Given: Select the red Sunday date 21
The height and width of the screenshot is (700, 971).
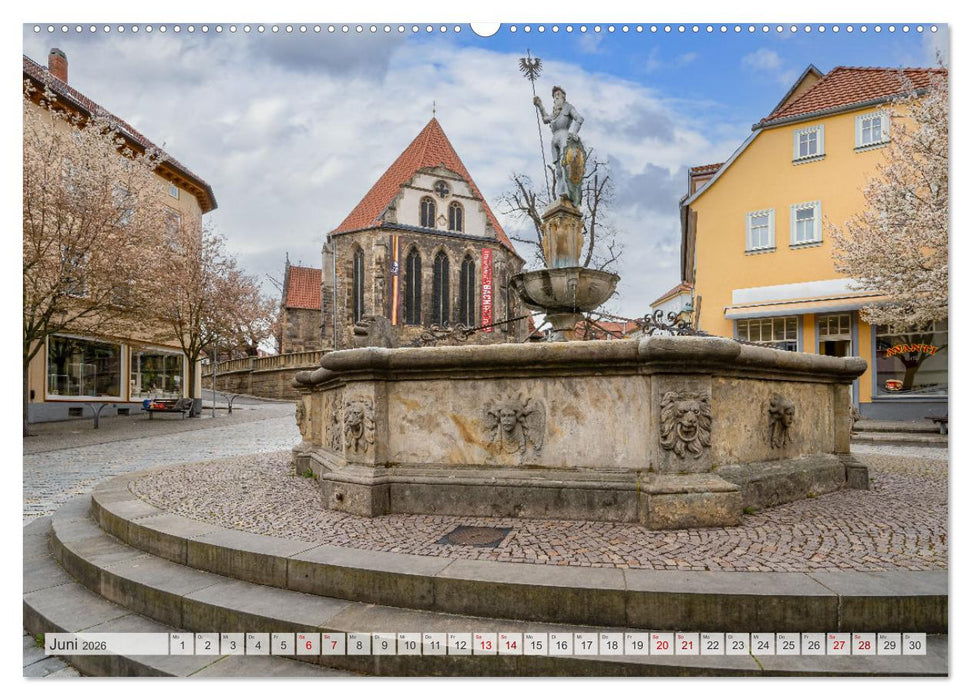Looking at the screenshot, I should point(687,645).
